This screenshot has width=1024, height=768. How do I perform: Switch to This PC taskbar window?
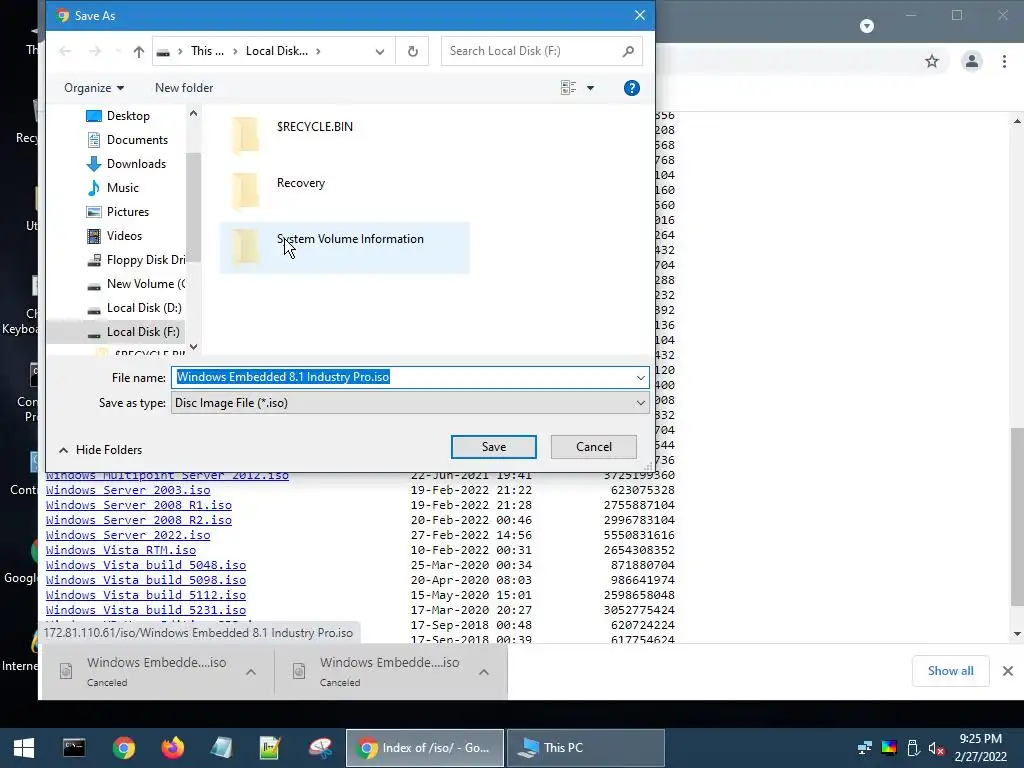[586, 748]
